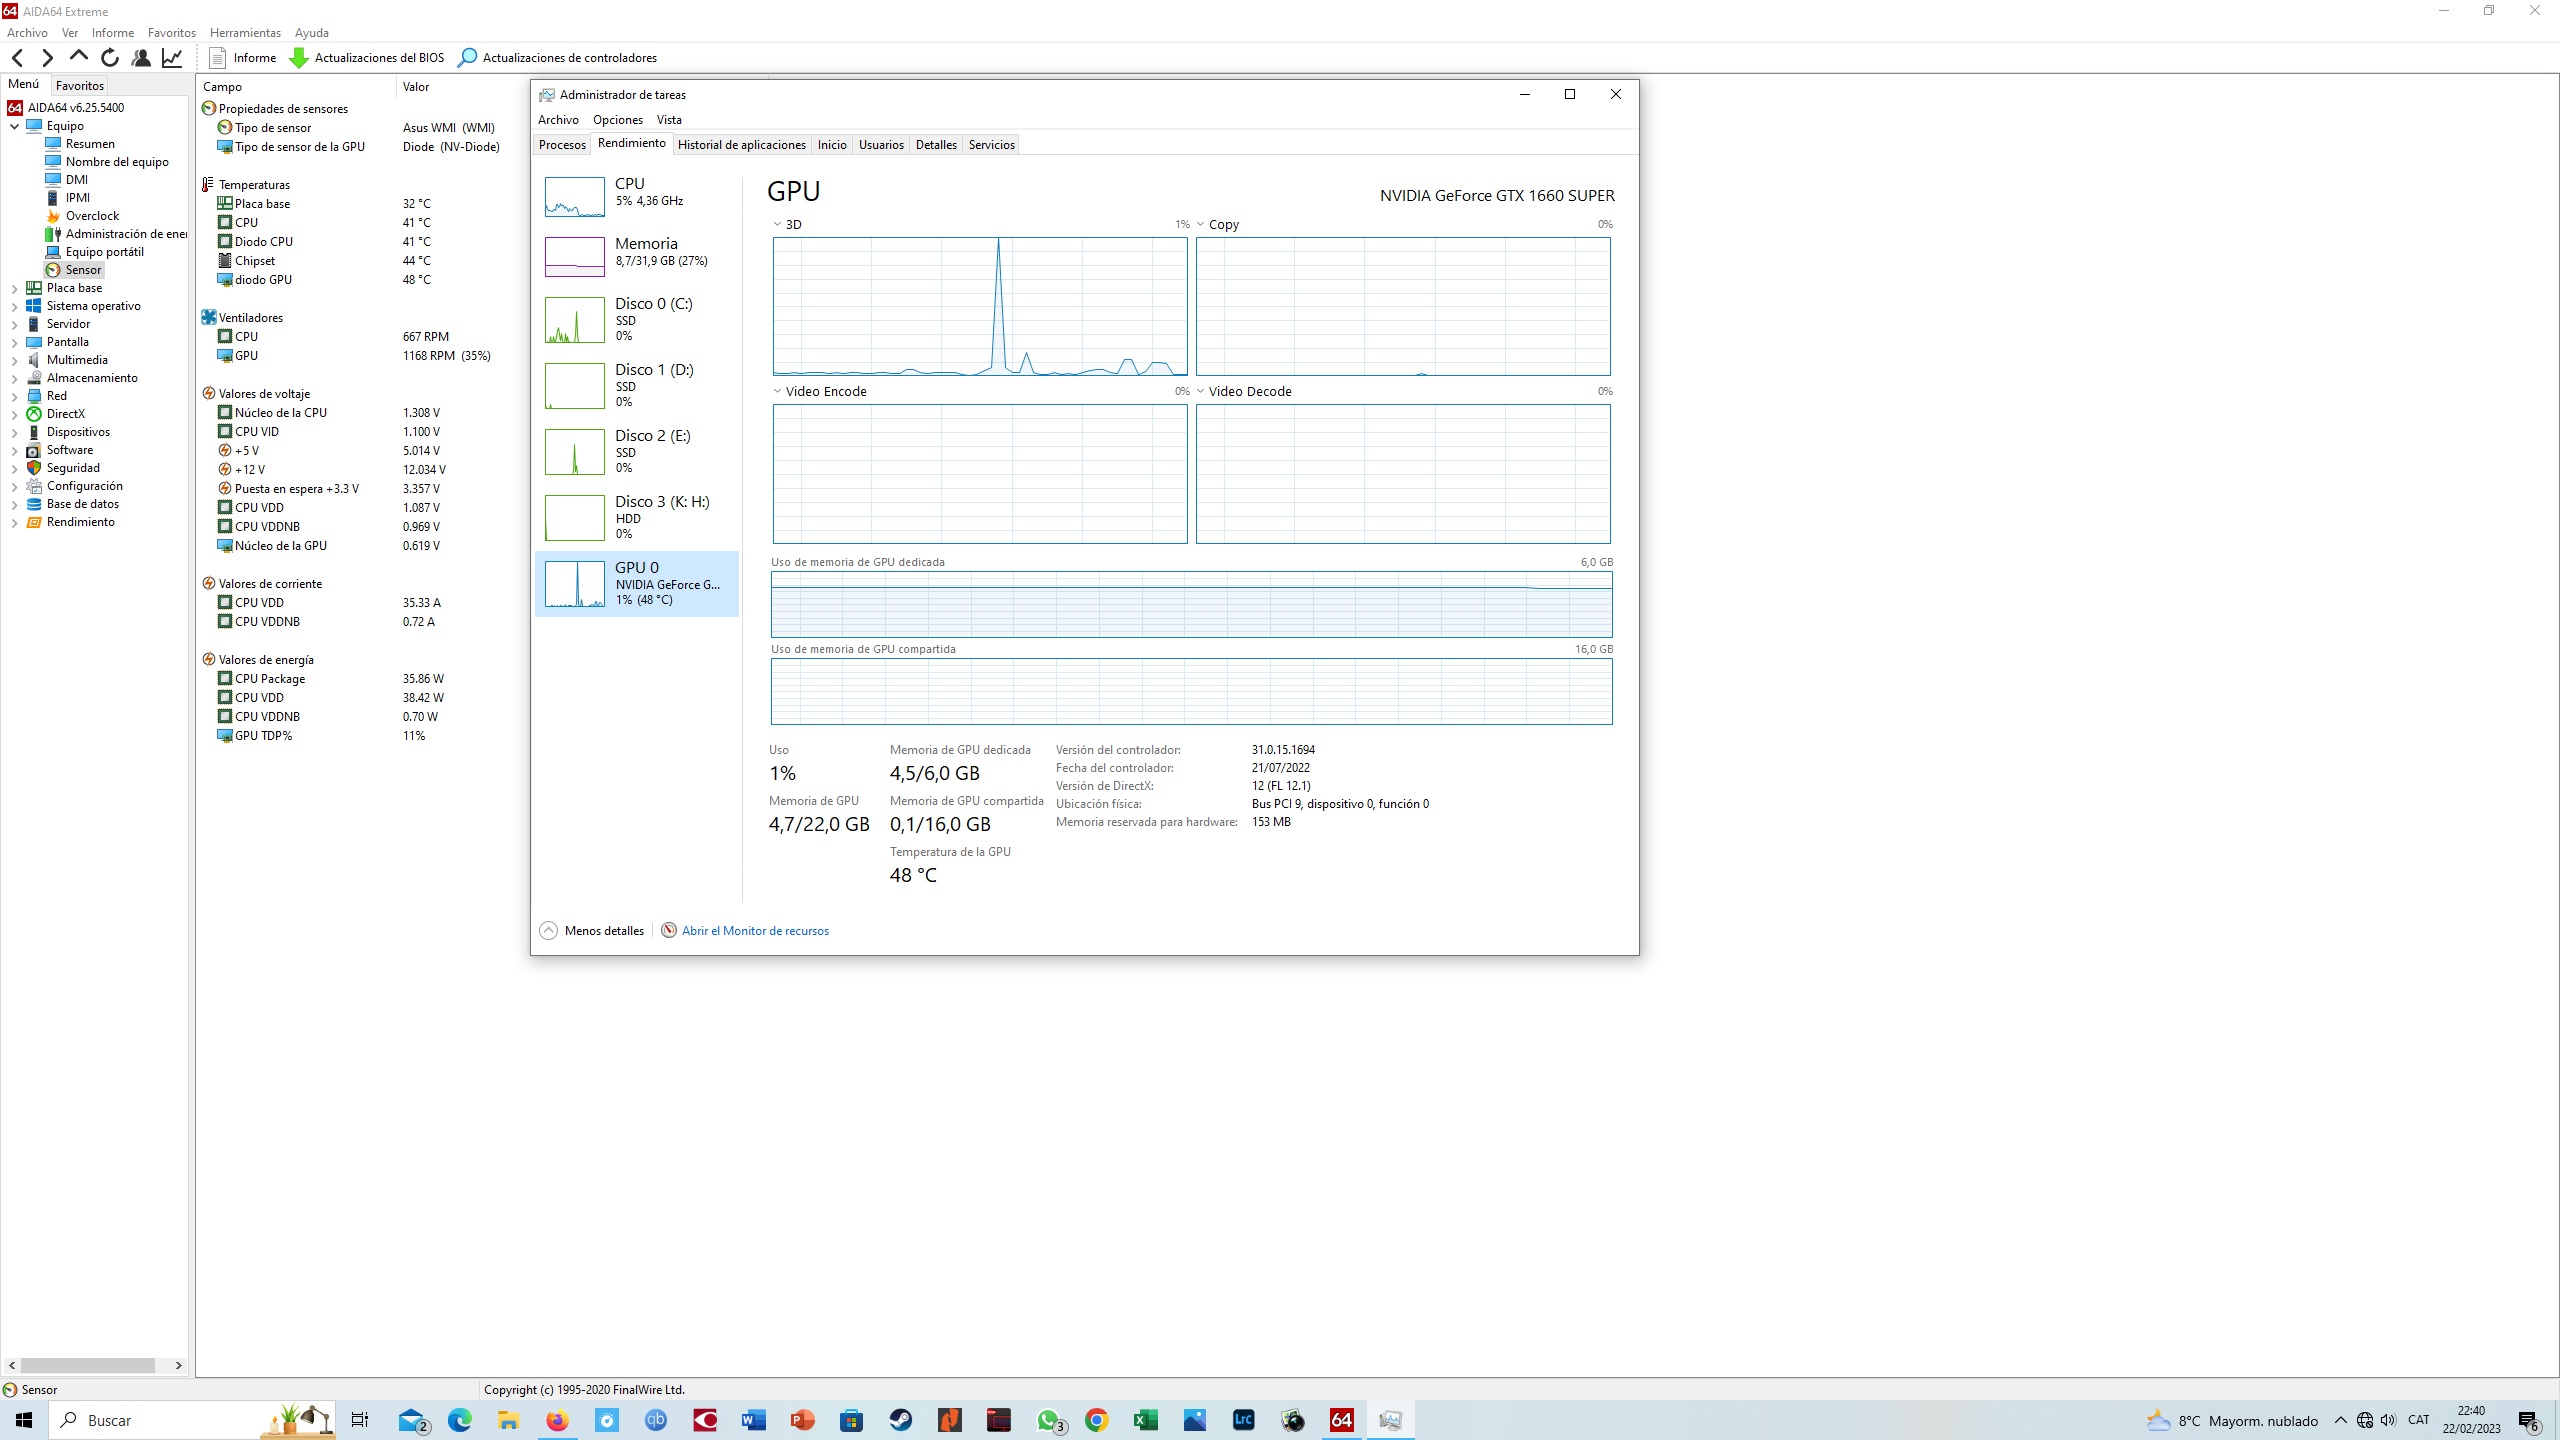
Task: Open AIDA64 Herramientas menu
Action: pos(245,33)
